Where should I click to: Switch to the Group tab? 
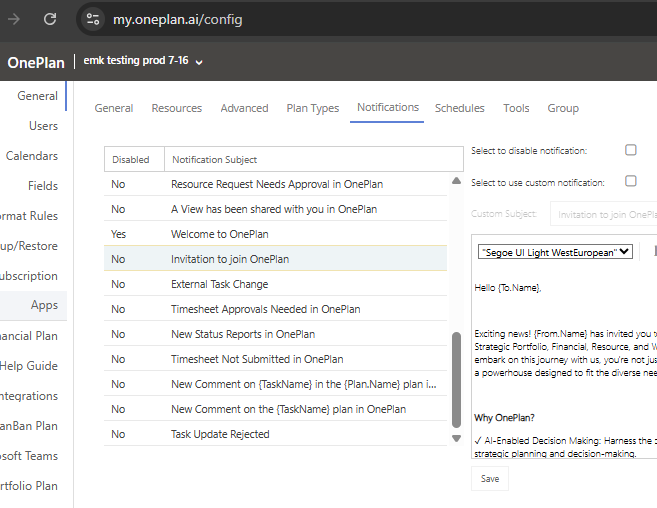coord(563,108)
